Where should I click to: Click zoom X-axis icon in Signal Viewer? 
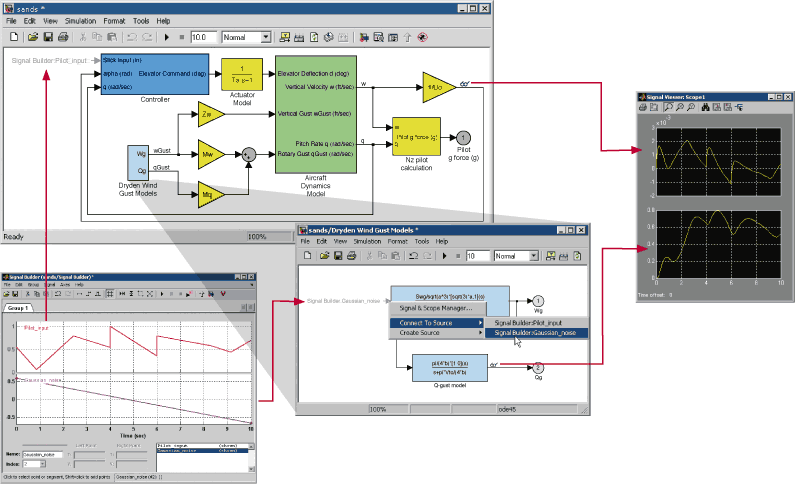coord(680,107)
